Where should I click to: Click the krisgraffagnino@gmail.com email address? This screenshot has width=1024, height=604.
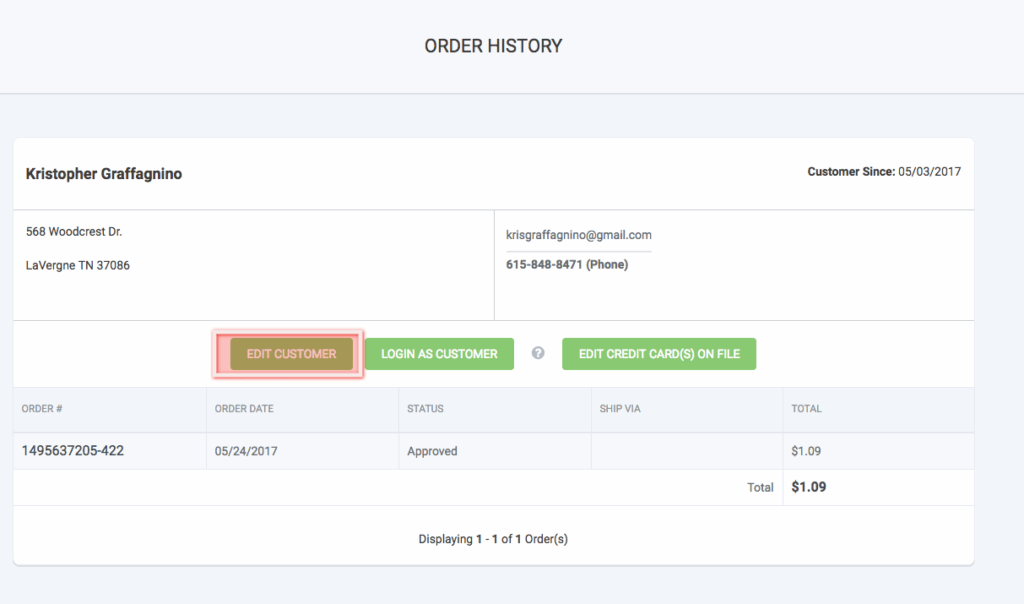pos(579,235)
